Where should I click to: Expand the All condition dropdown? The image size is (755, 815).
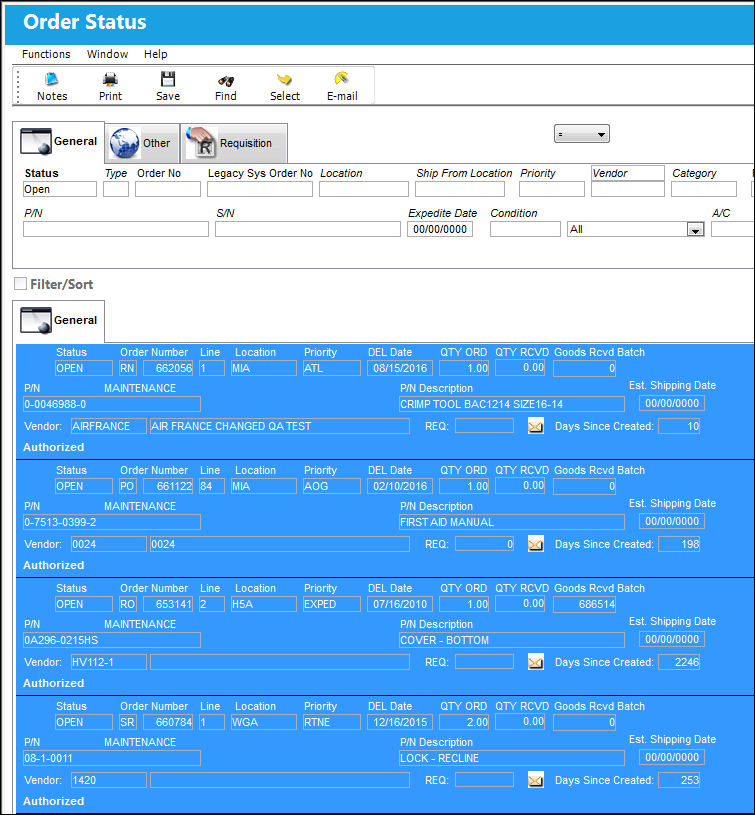click(x=695, y=229)
